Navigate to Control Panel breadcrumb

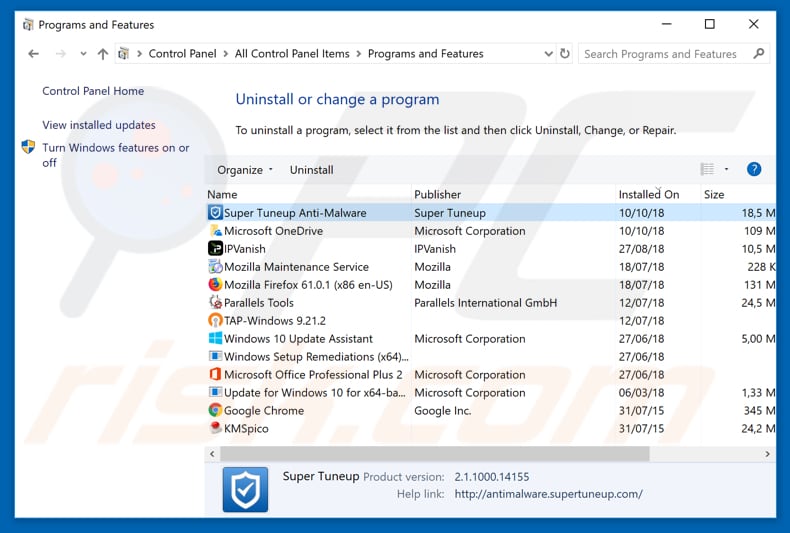coord(182,53)
